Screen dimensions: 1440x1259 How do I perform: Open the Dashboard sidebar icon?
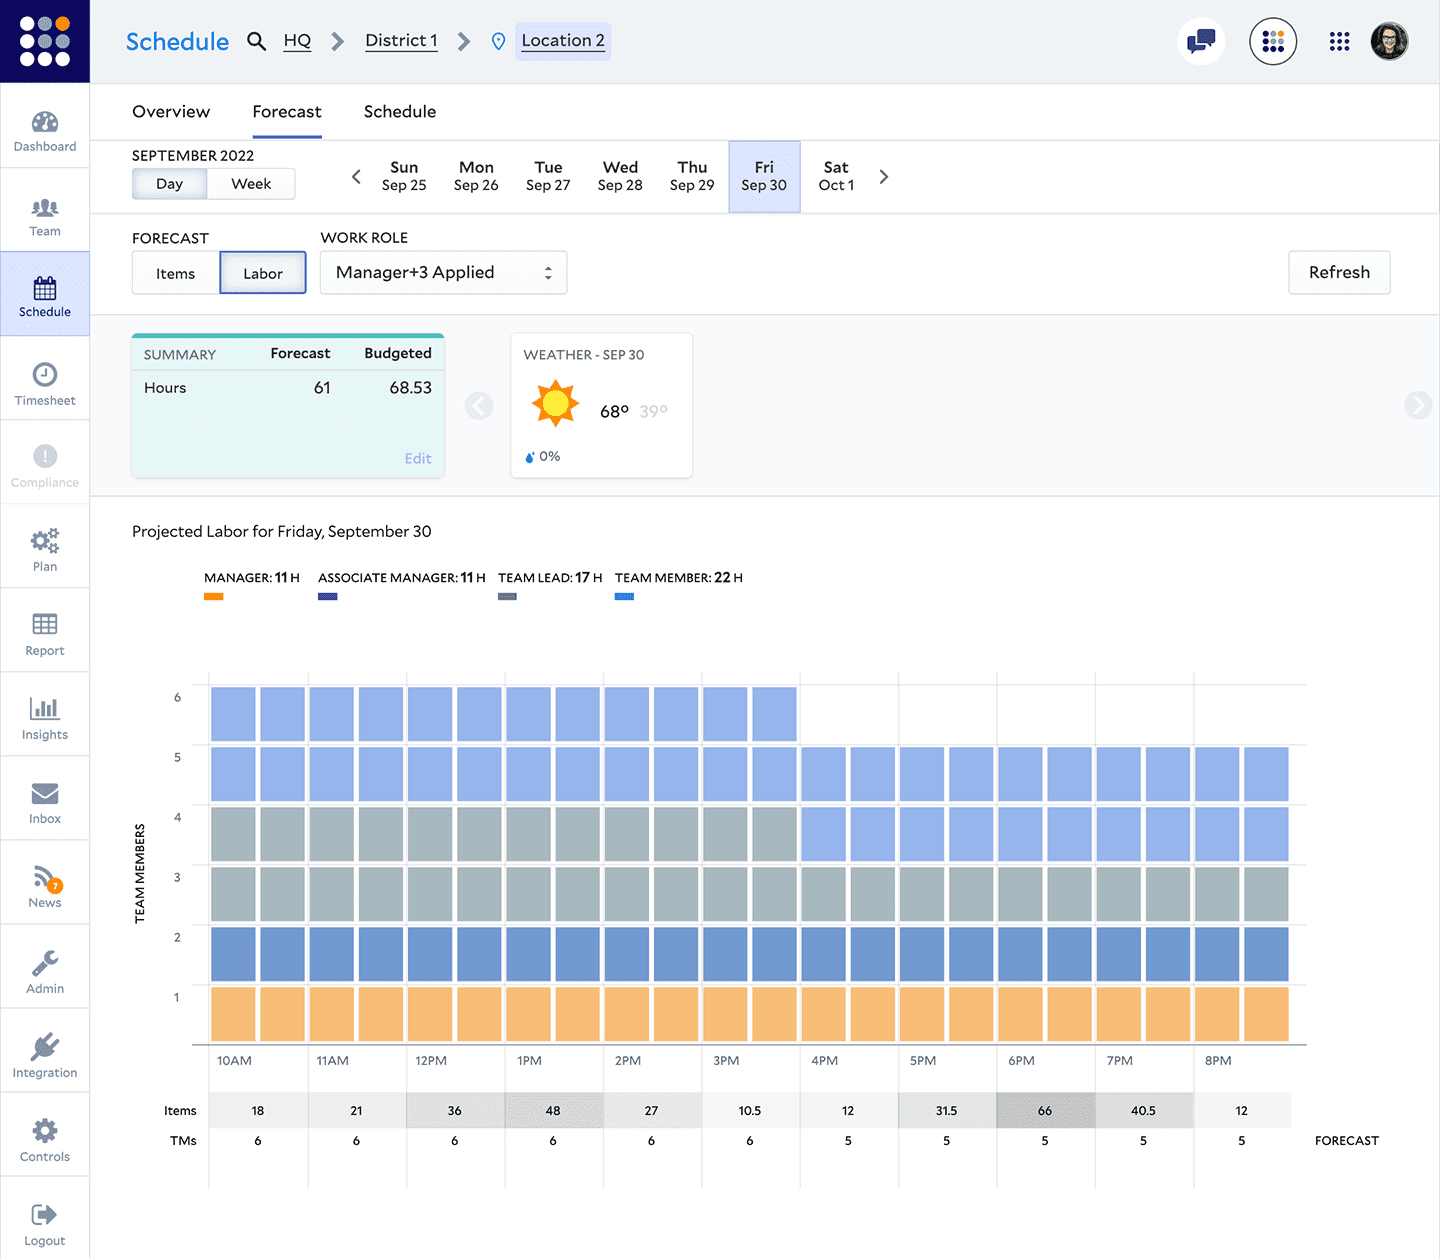45,123
